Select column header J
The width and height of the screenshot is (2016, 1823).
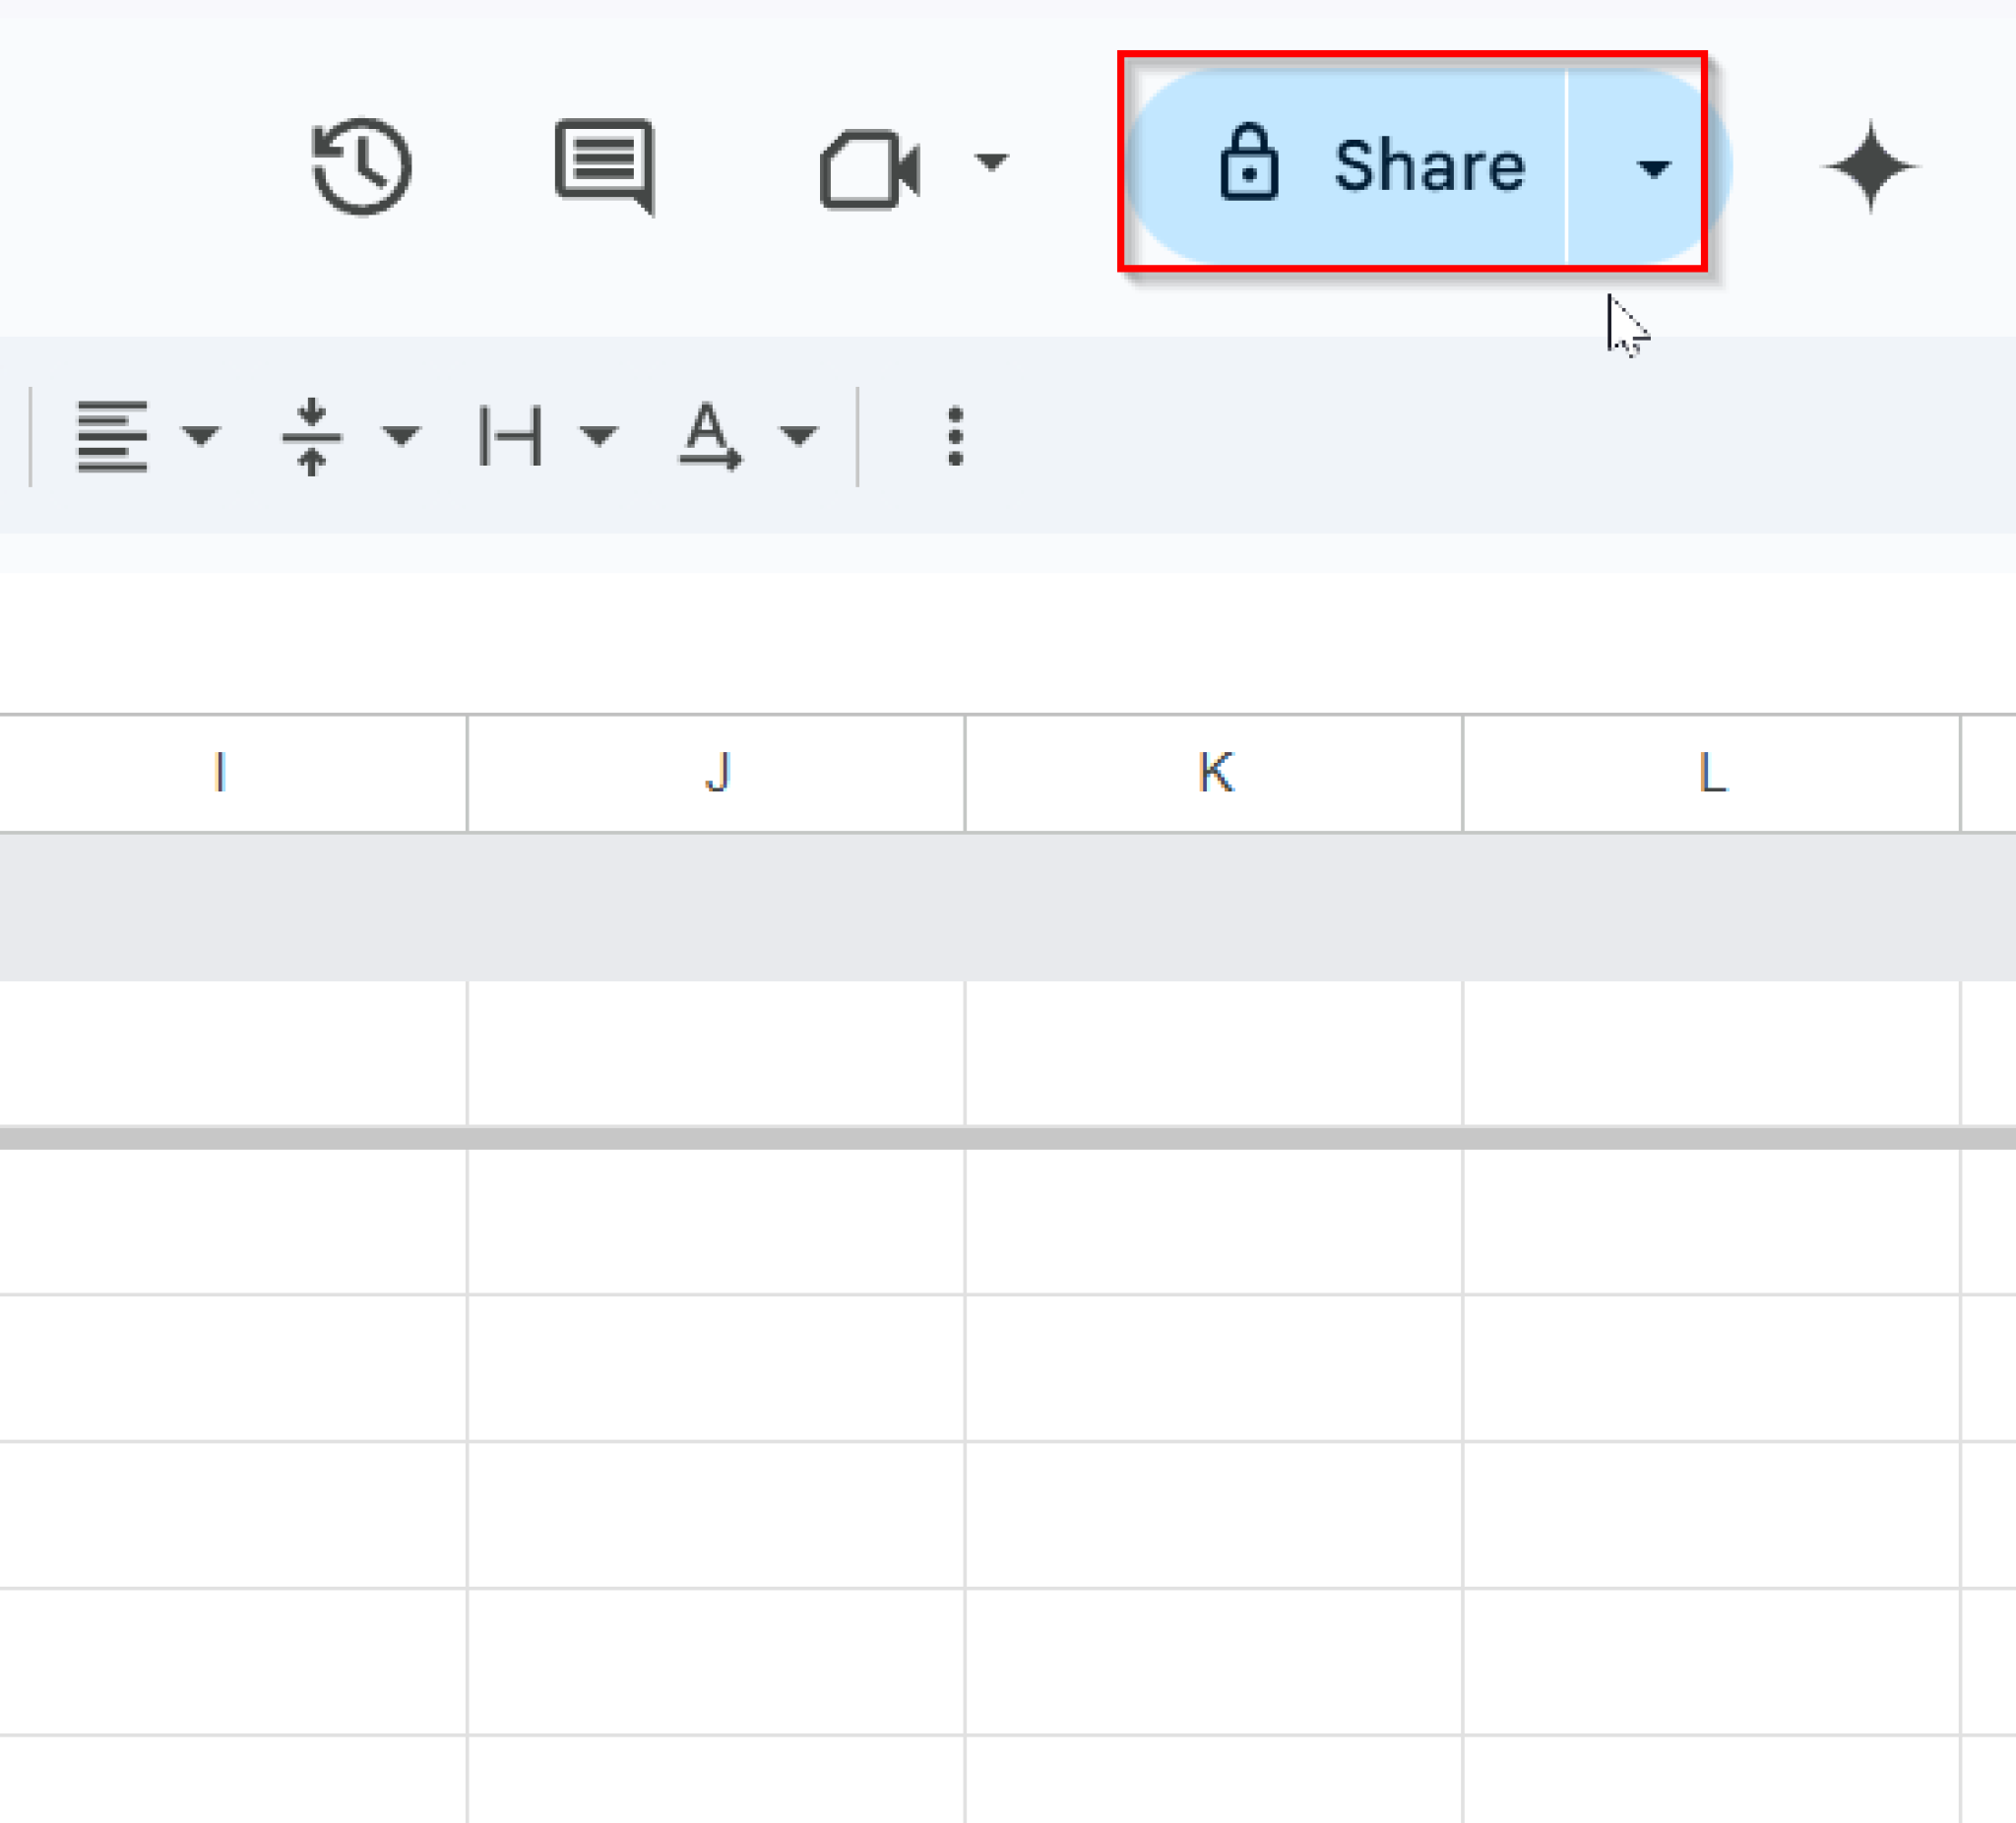click(716, 771)
